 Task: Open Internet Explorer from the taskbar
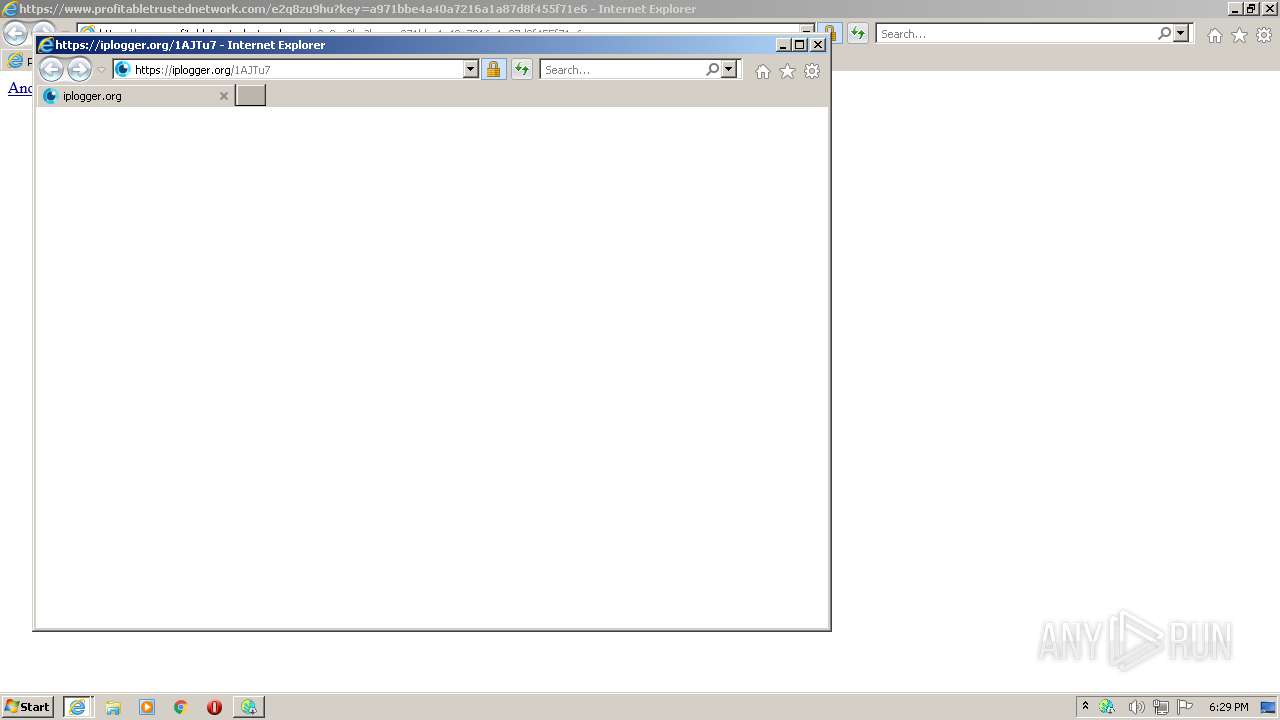point(78,707)
